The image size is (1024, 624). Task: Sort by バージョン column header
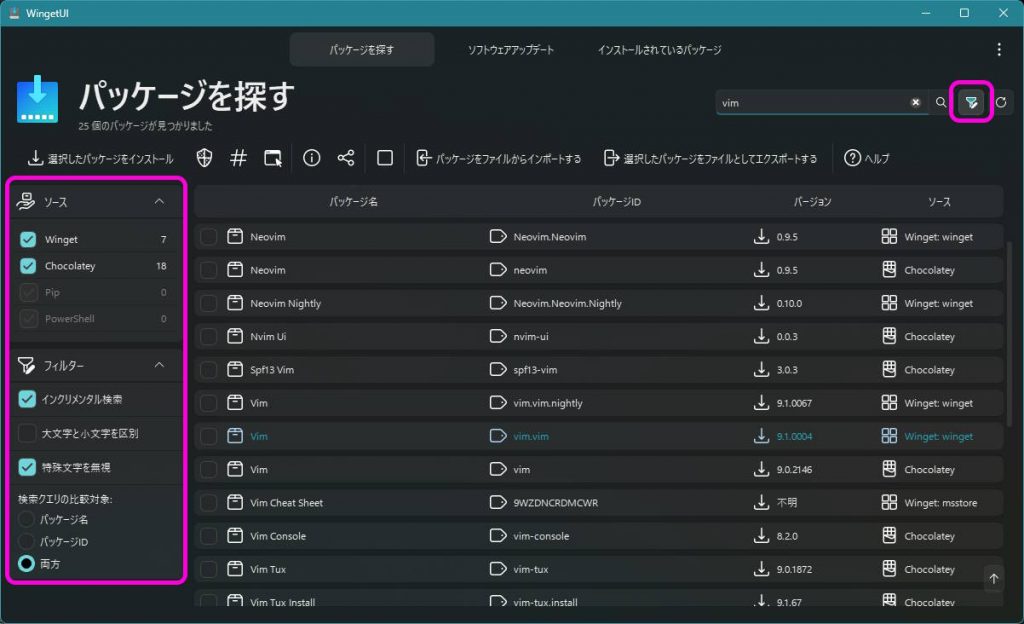[812, 202]
